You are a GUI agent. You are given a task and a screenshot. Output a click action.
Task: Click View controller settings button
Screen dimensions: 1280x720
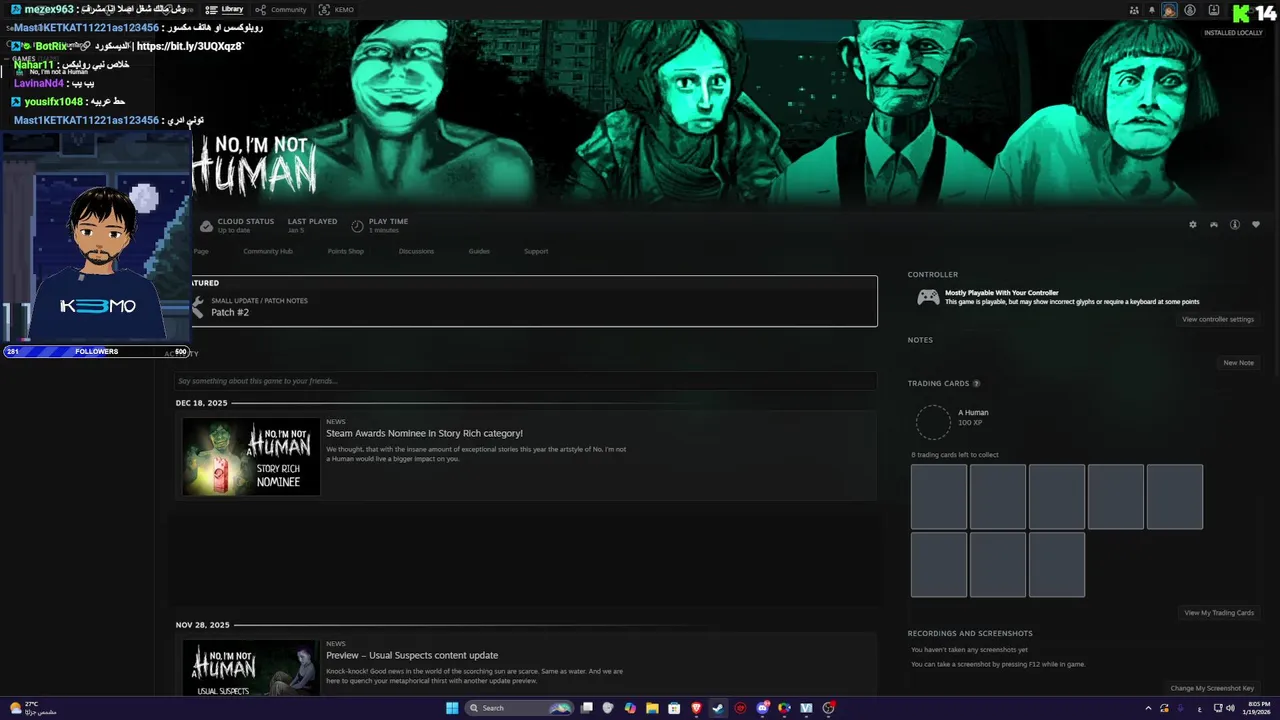click(1218, 319)
